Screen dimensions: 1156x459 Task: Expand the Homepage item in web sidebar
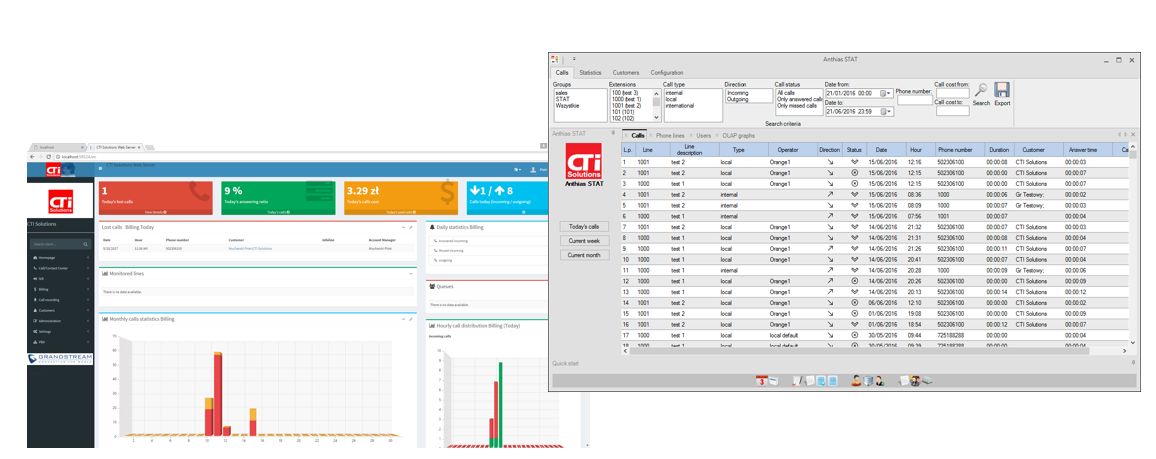pos(60,258)
